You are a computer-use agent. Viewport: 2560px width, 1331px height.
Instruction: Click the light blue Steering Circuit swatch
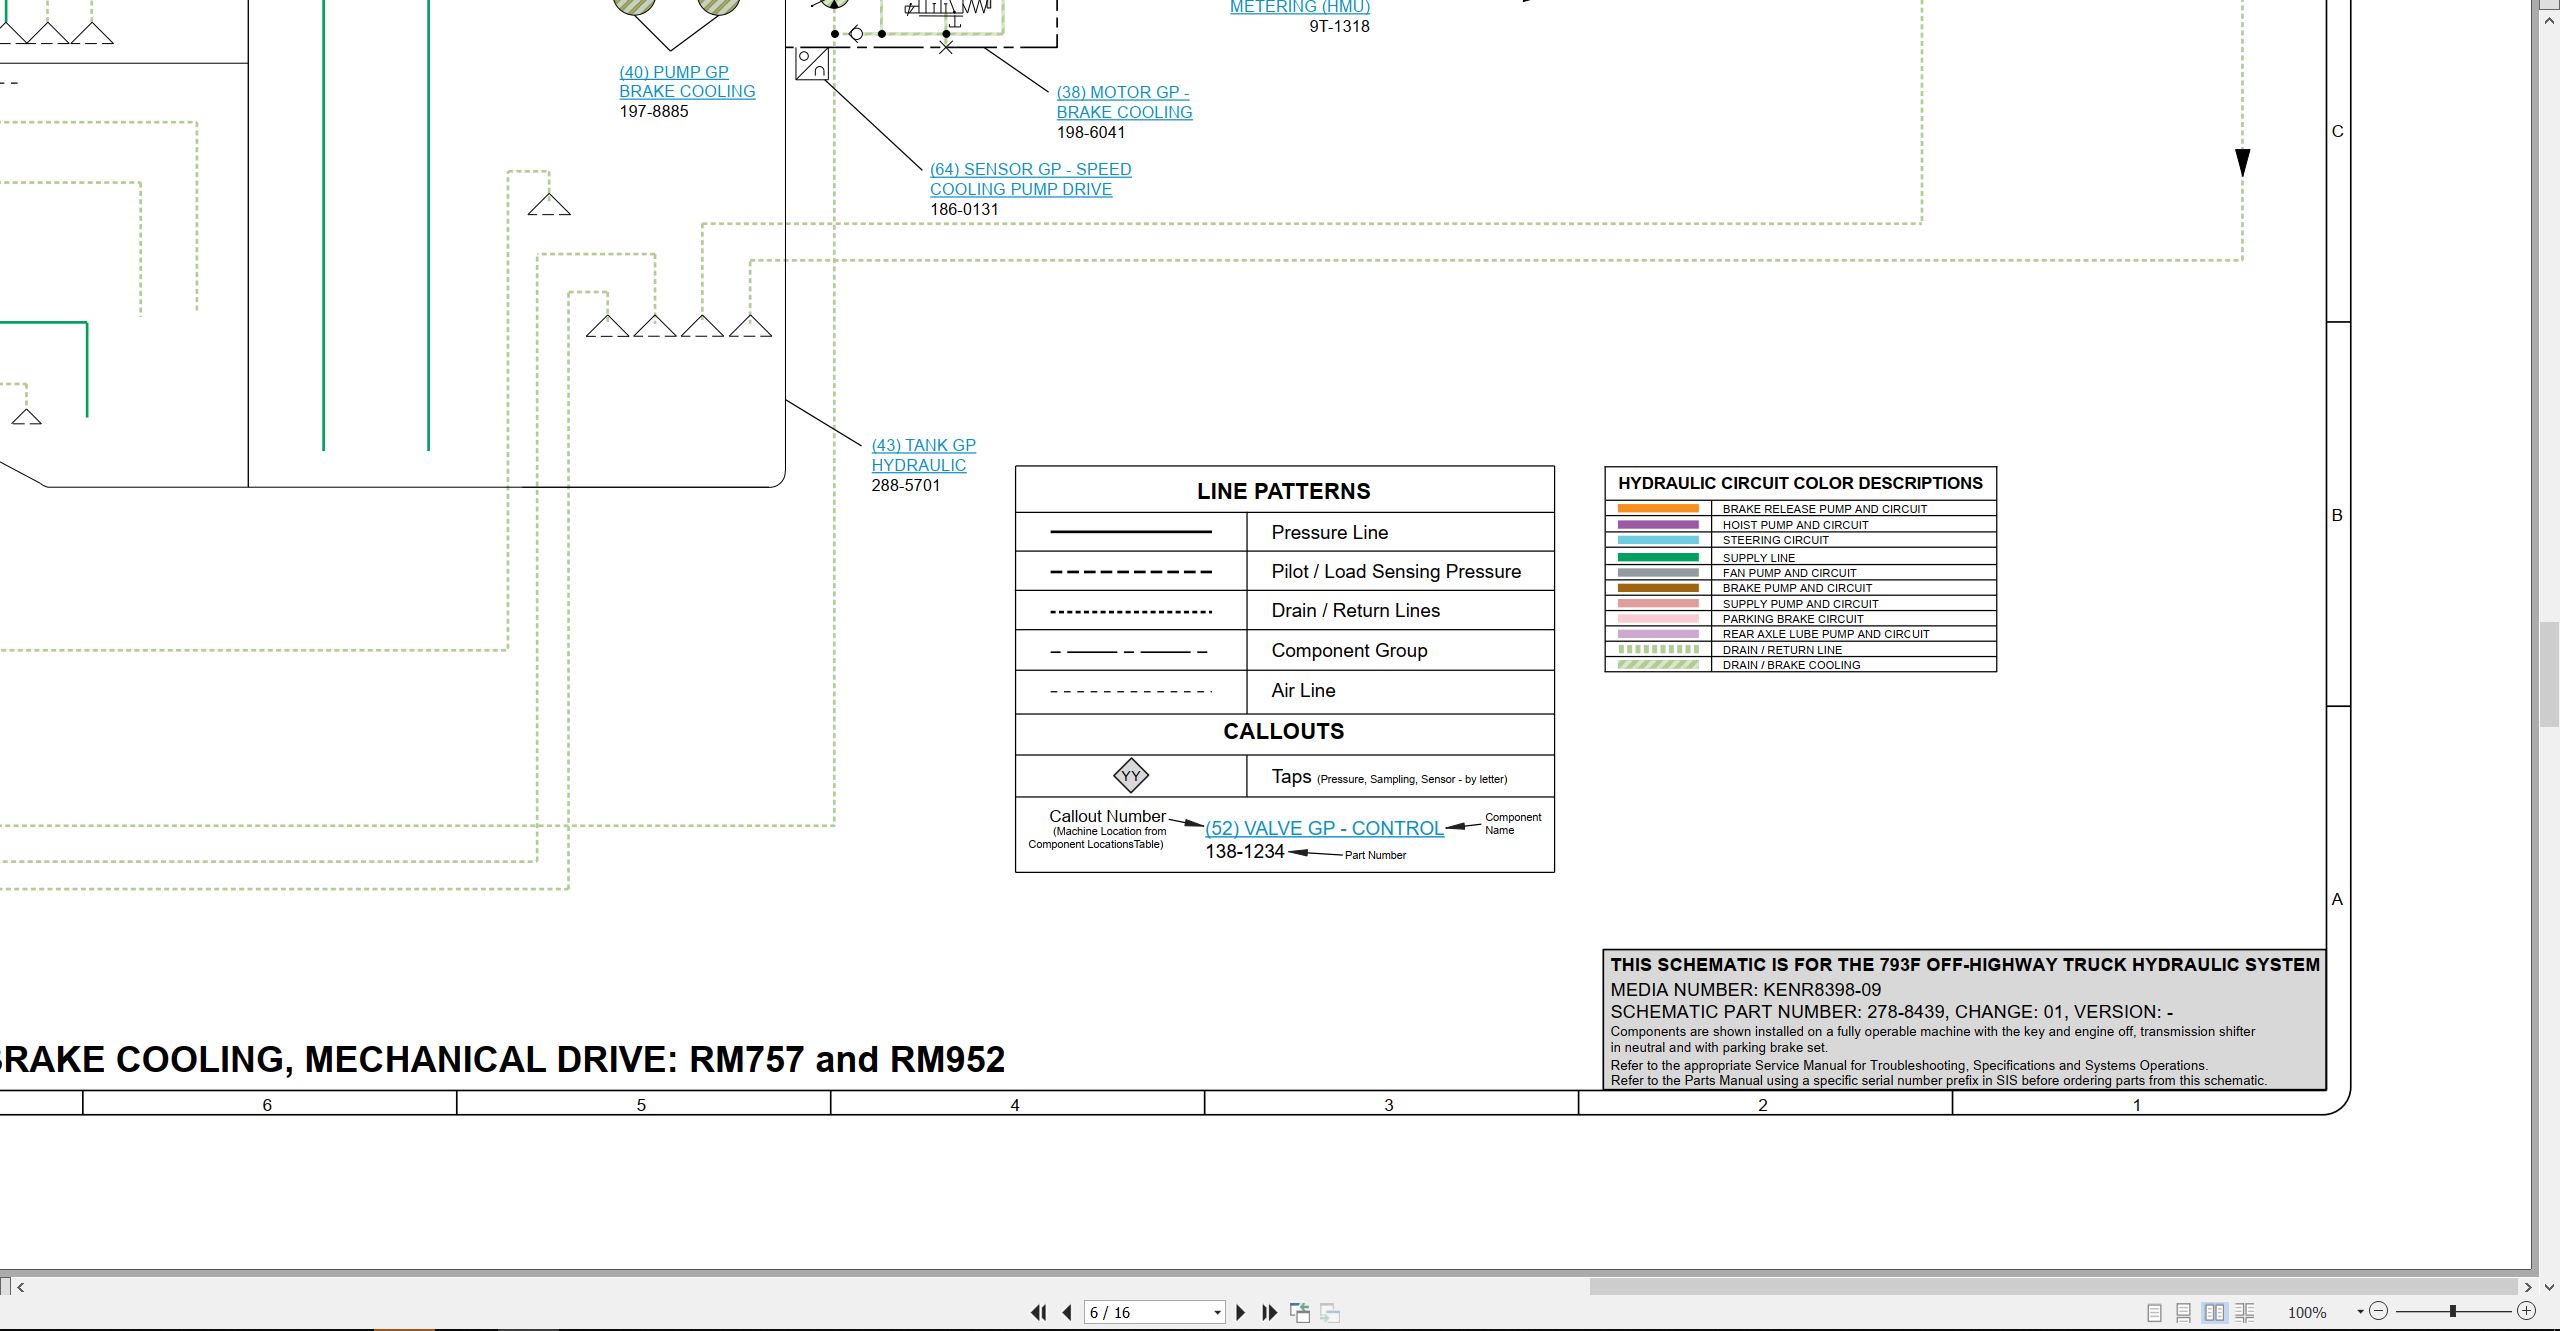coord(1658,540)
